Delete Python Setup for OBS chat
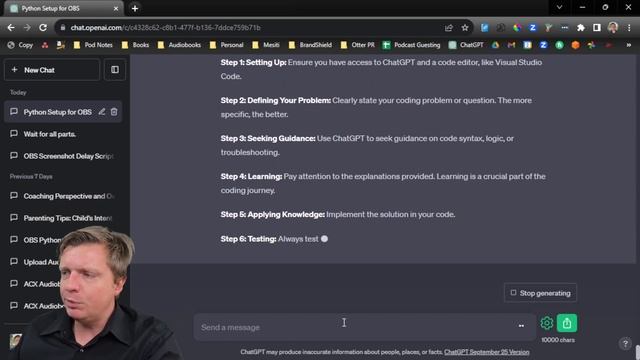Screen dimensions: 640x360 pos(114,111)
